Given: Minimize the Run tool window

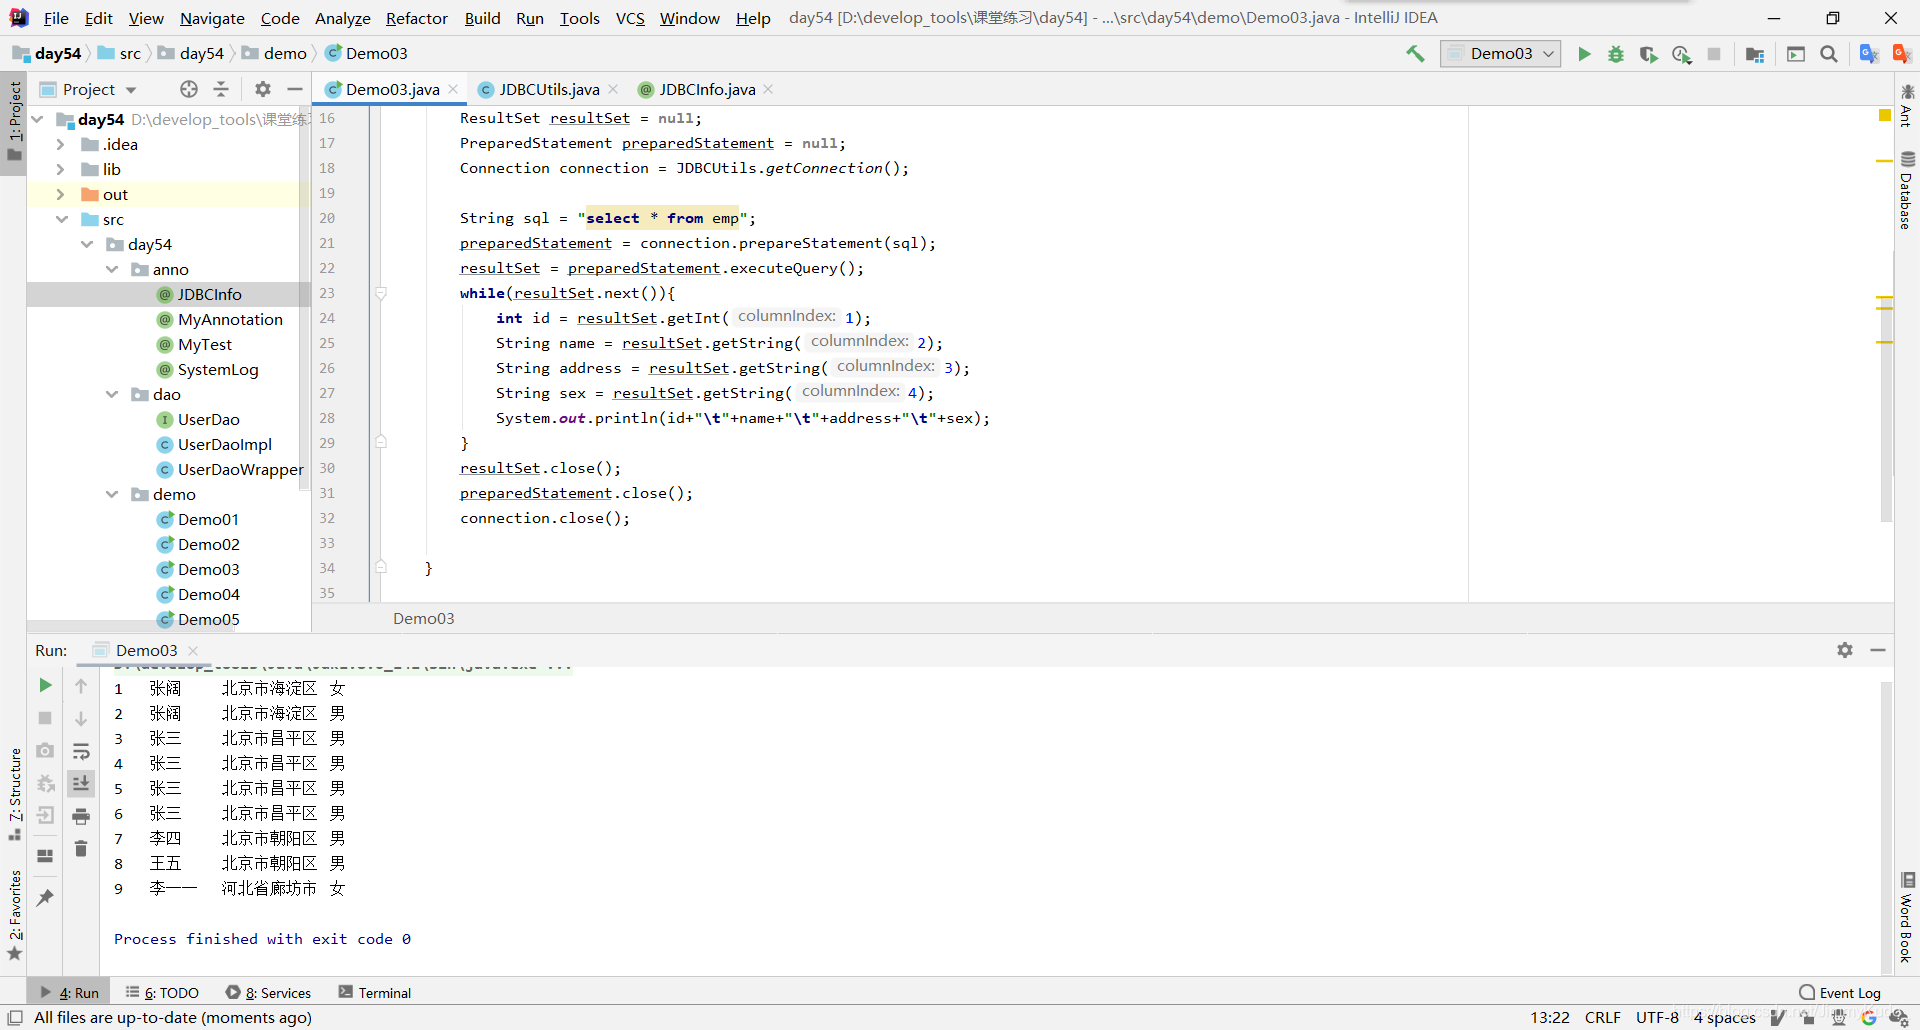Looking at the screenshot, I should [1878, 650].
